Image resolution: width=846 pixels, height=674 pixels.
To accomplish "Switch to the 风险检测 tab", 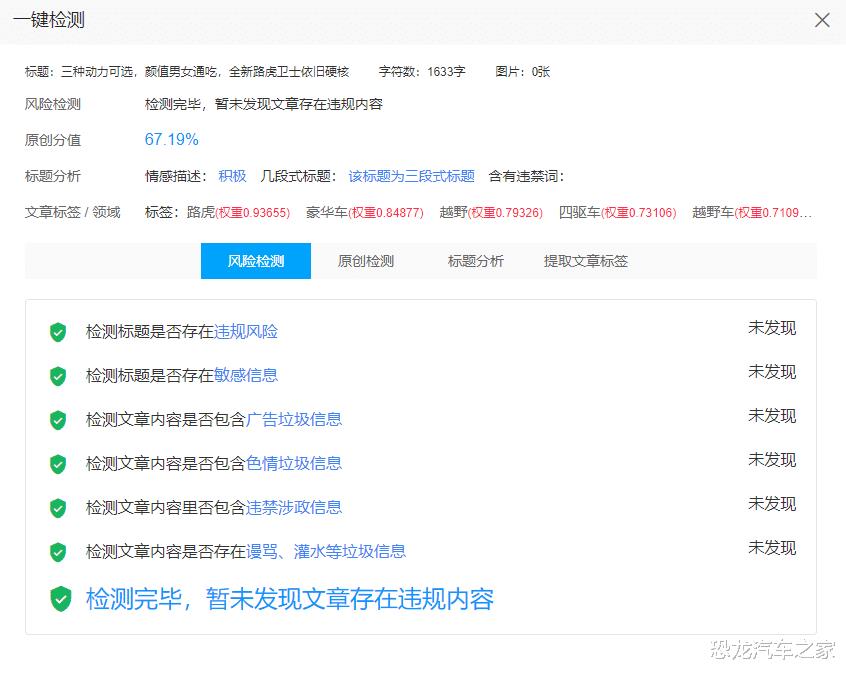I will (256, 261).
